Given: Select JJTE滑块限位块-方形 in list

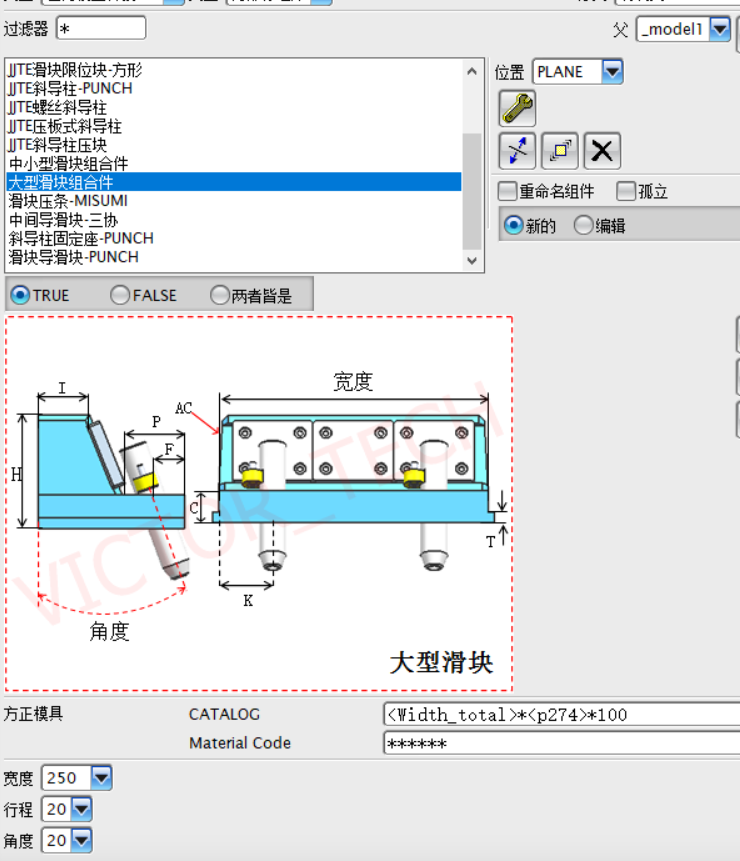Looking at the screenshot, I should click(x=234, y=70).
